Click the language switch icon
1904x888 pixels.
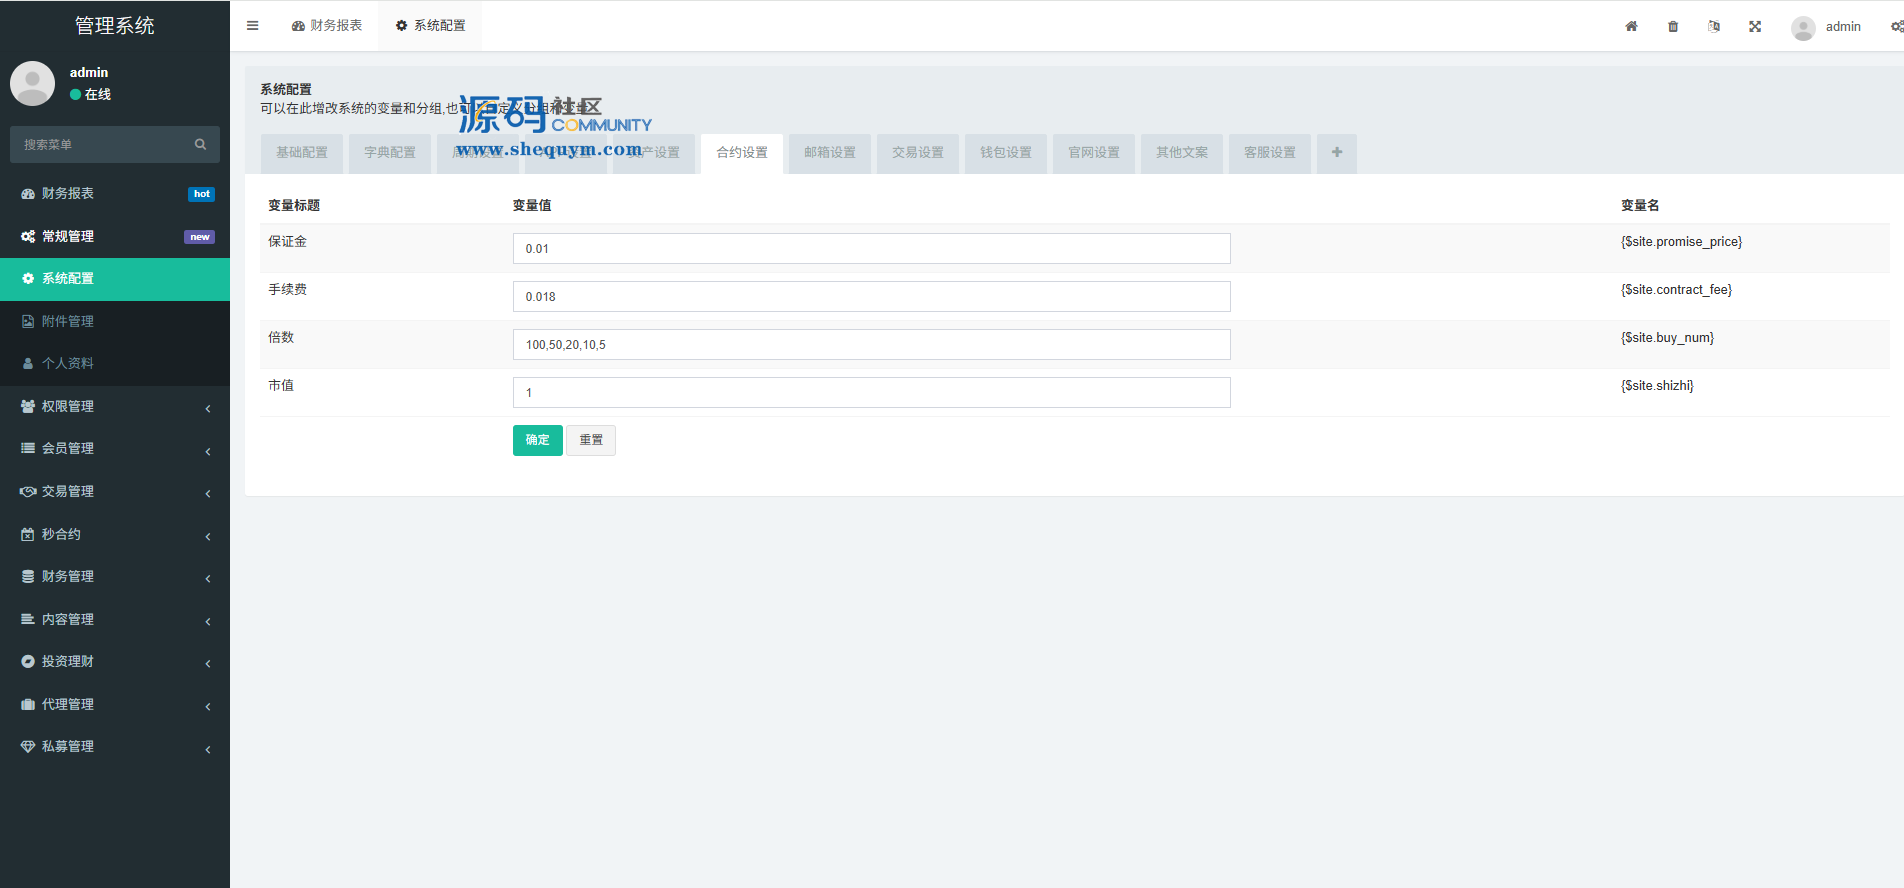coord(1714,26)
